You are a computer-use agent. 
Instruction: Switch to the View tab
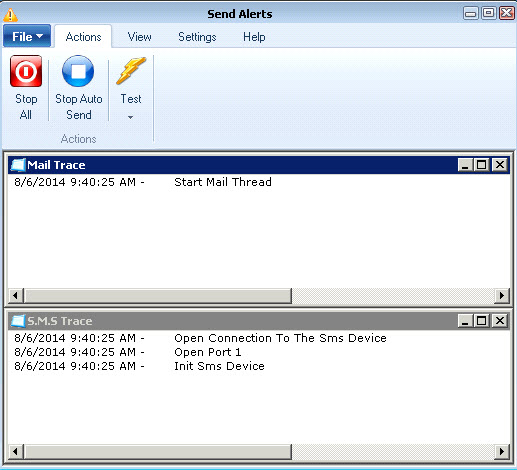click(x=139, y=37)
